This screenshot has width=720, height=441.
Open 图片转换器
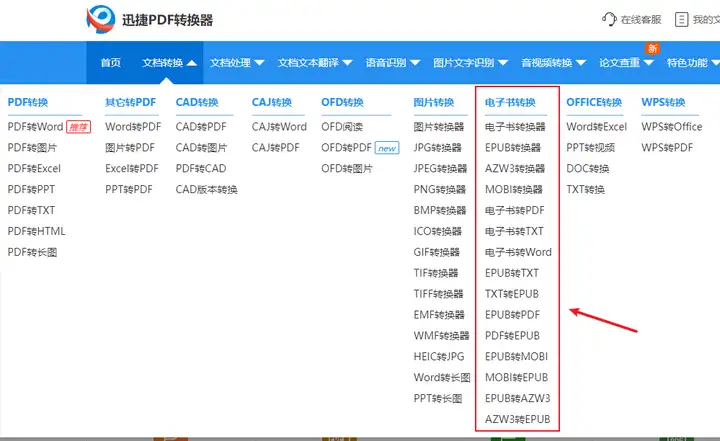(439, 127)
